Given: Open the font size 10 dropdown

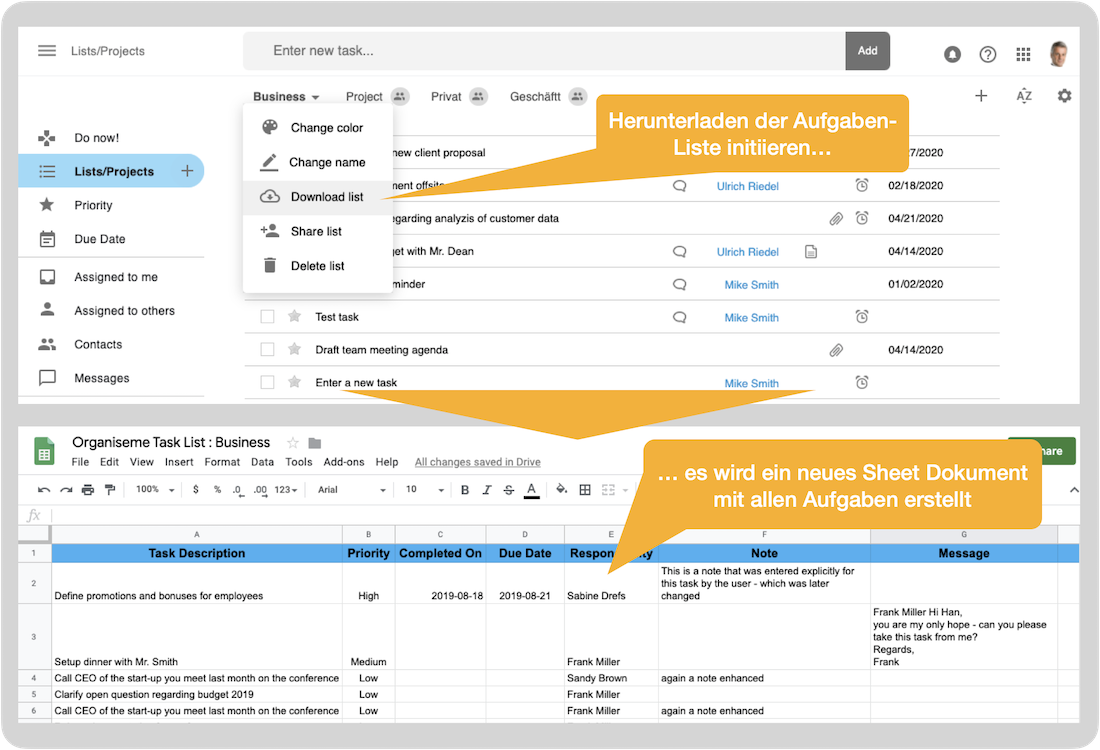Looking at the screenshot, I should point(424,490).
